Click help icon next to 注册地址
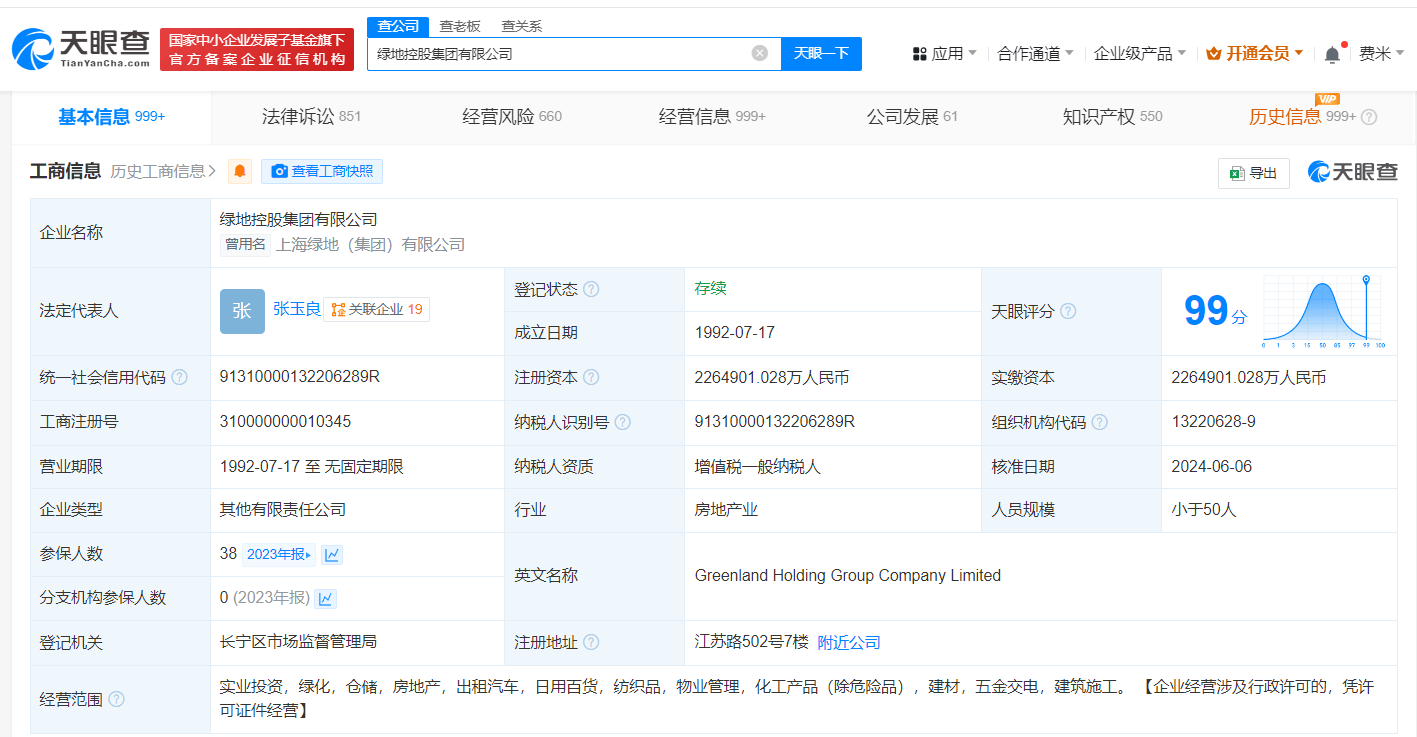The height and width of the screenshot is (737, 1417). click(591, 642)
